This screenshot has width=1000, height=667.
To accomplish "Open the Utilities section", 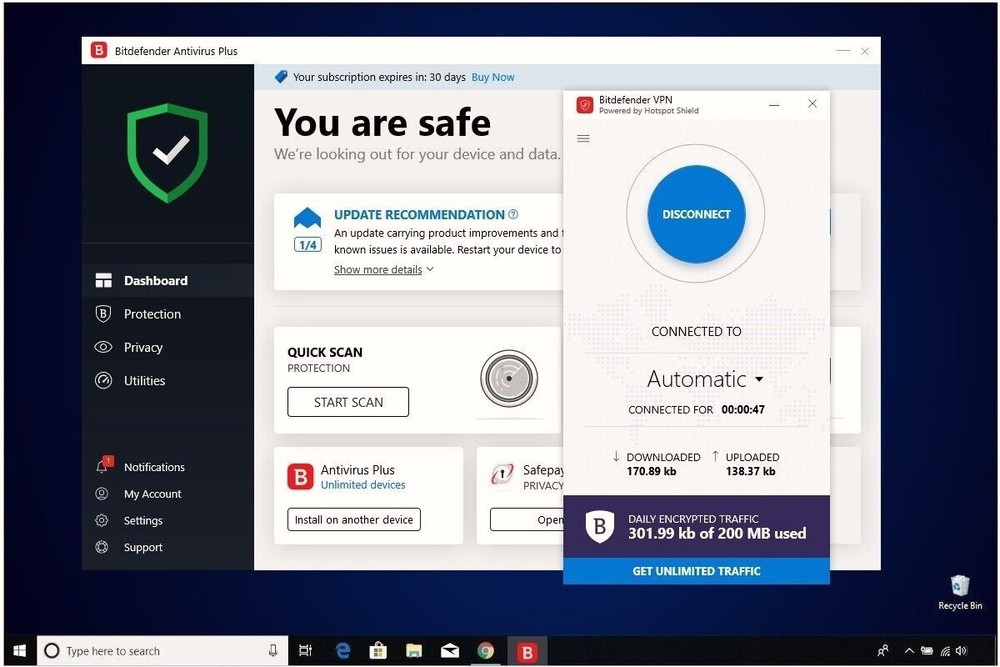I will [x=147, y=380].
